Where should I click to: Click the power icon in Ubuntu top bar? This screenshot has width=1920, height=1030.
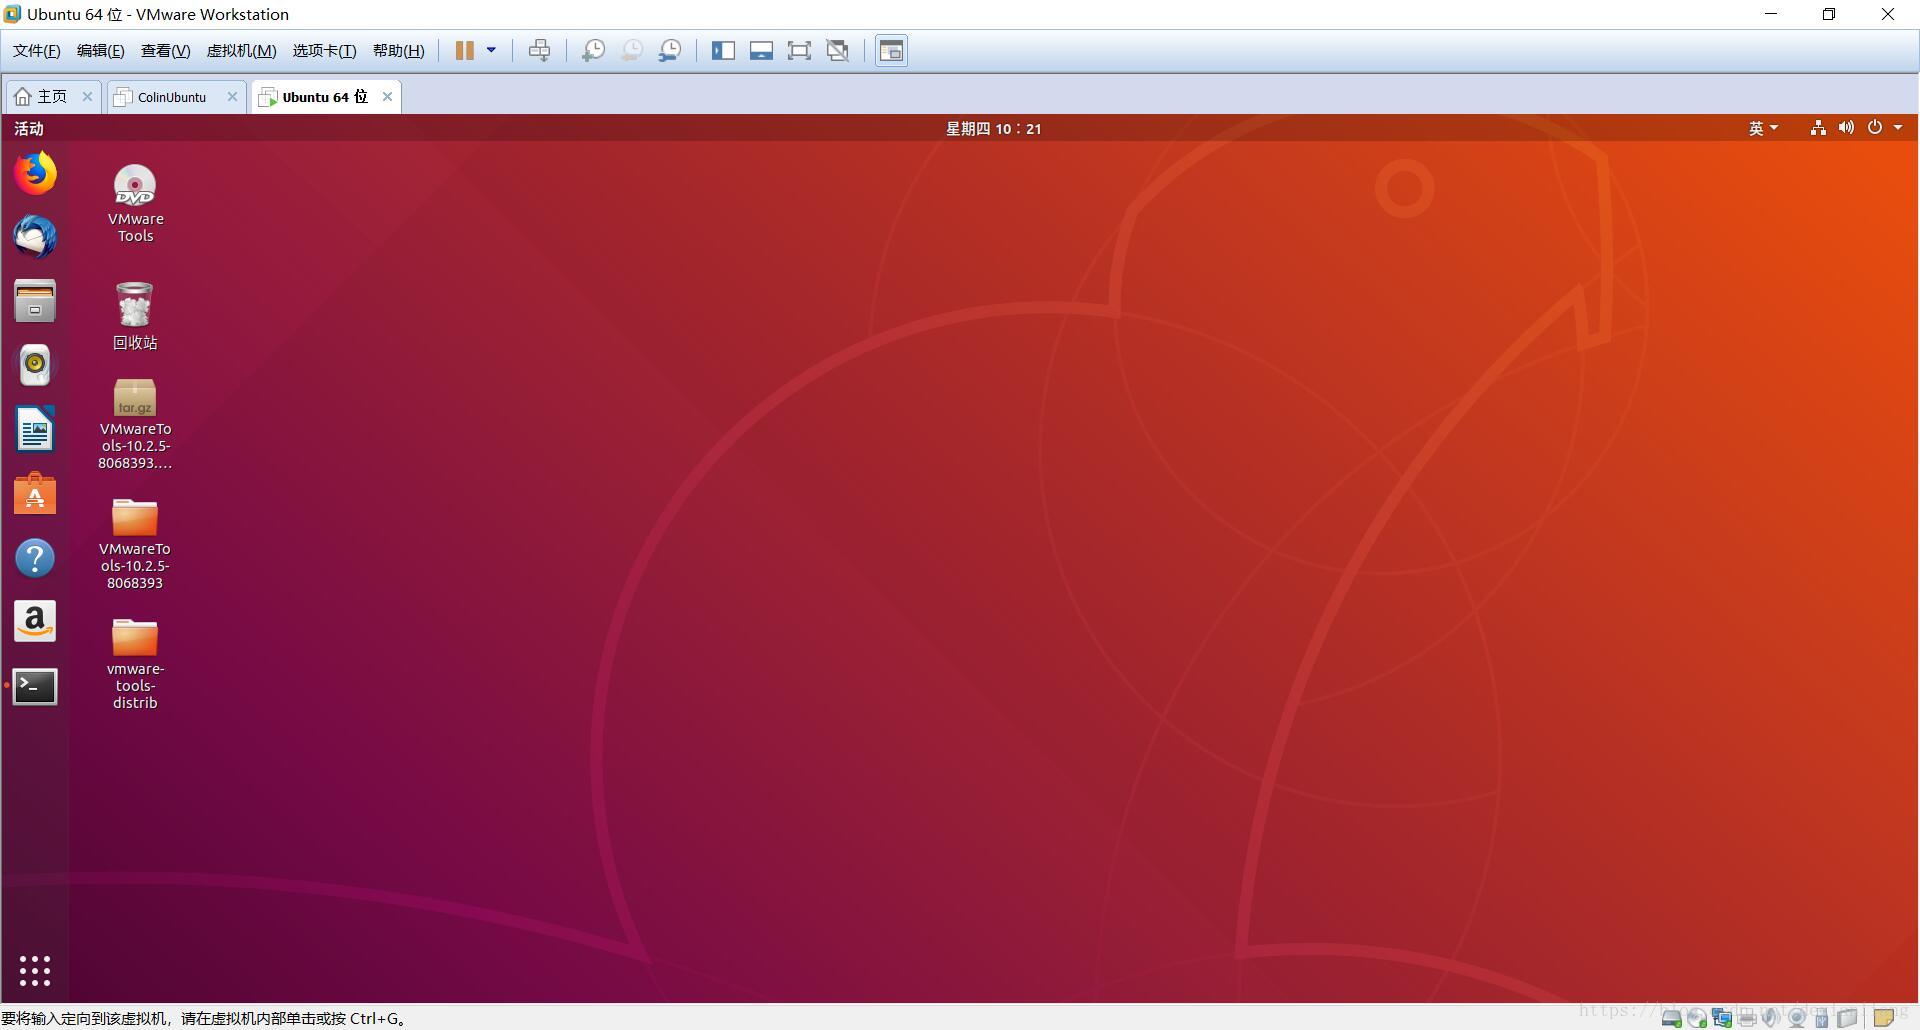point(1875,127)
